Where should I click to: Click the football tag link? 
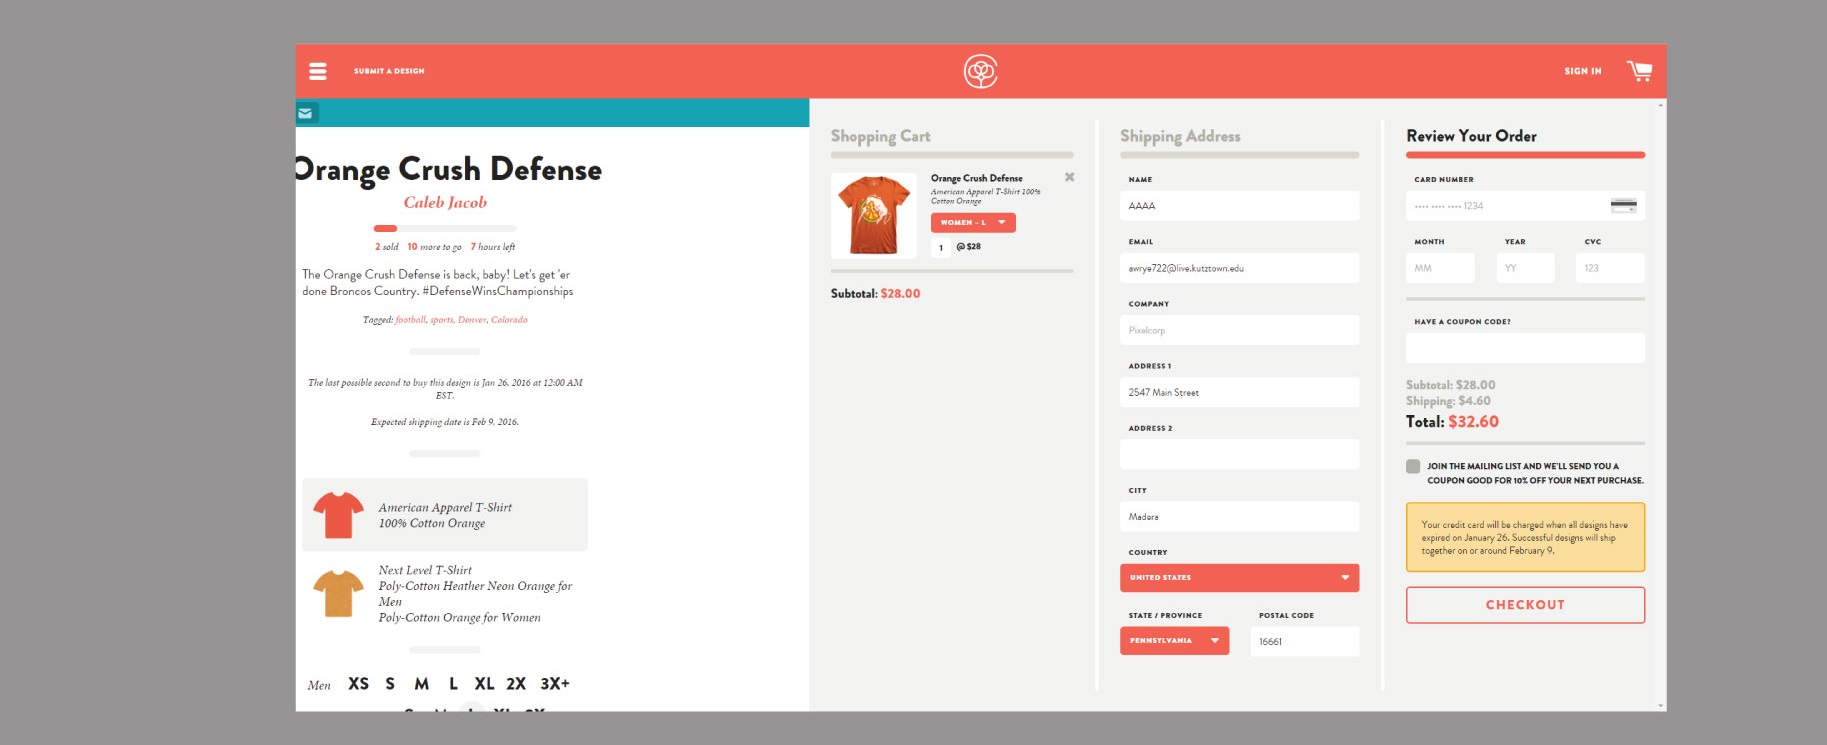(x=410, y=320)
